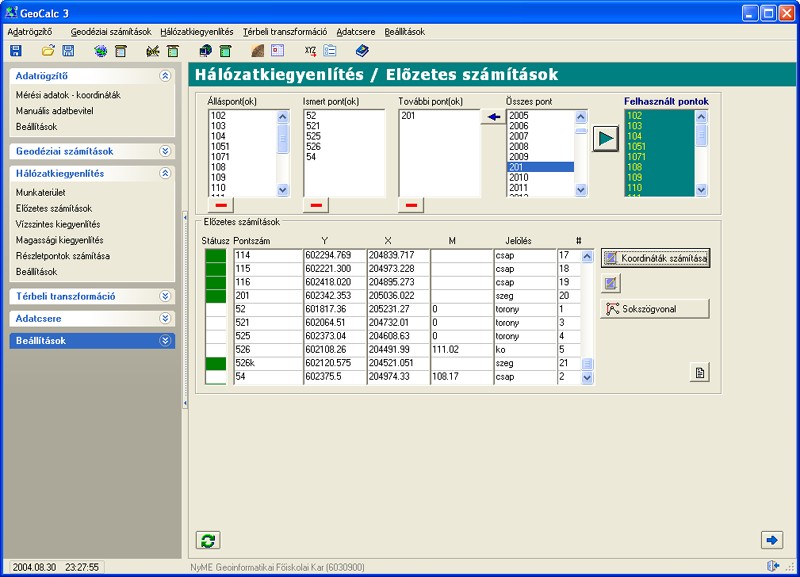Click the results table scroll down arrow
800x577 pixels.
(x=587, y=378)
